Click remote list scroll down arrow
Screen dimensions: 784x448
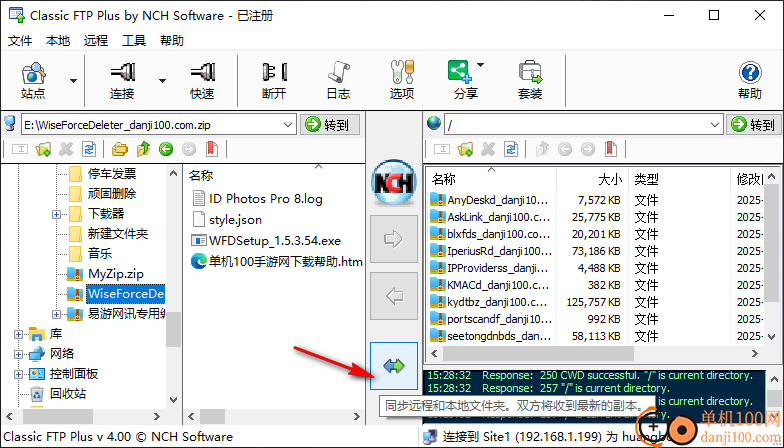(x=772, y=336)
